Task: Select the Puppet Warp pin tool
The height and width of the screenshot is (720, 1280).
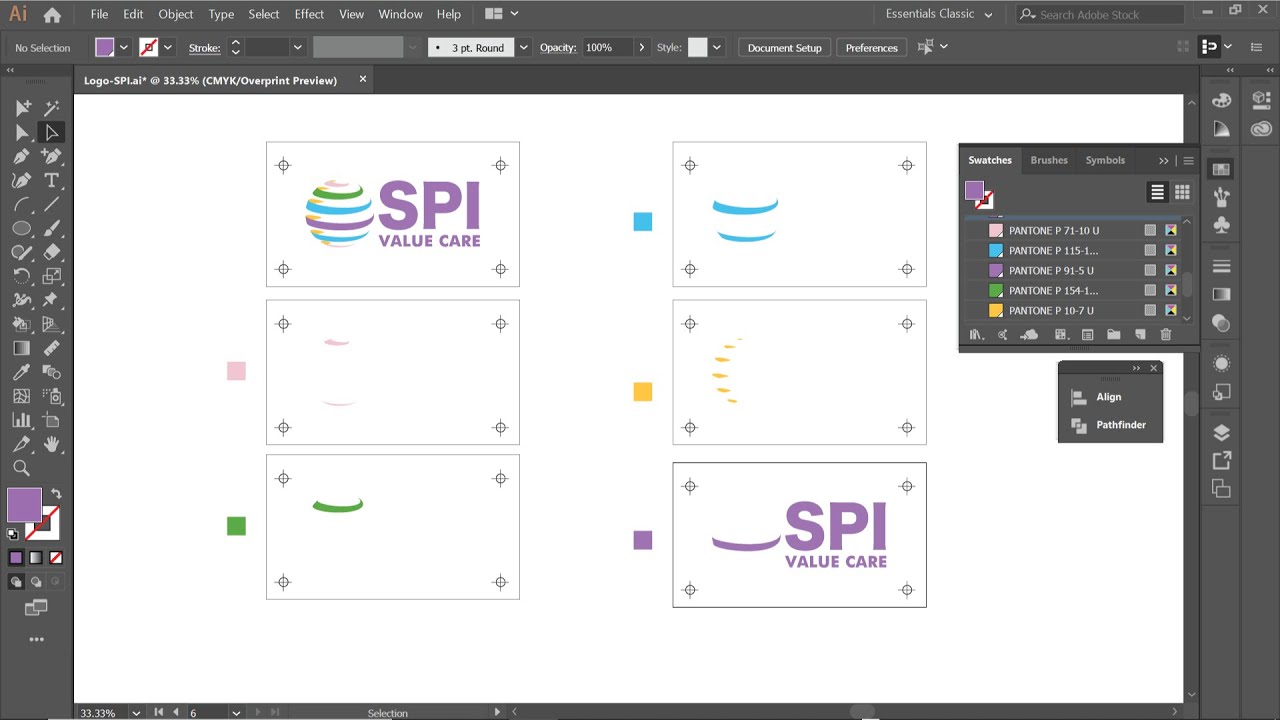Action: point(51,300)
